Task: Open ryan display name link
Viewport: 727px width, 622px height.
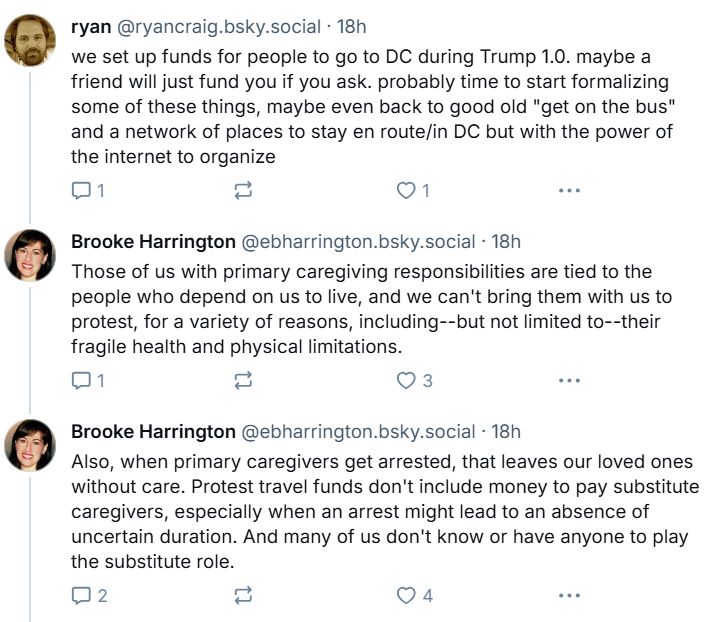Action: click(x=91, y=27)
